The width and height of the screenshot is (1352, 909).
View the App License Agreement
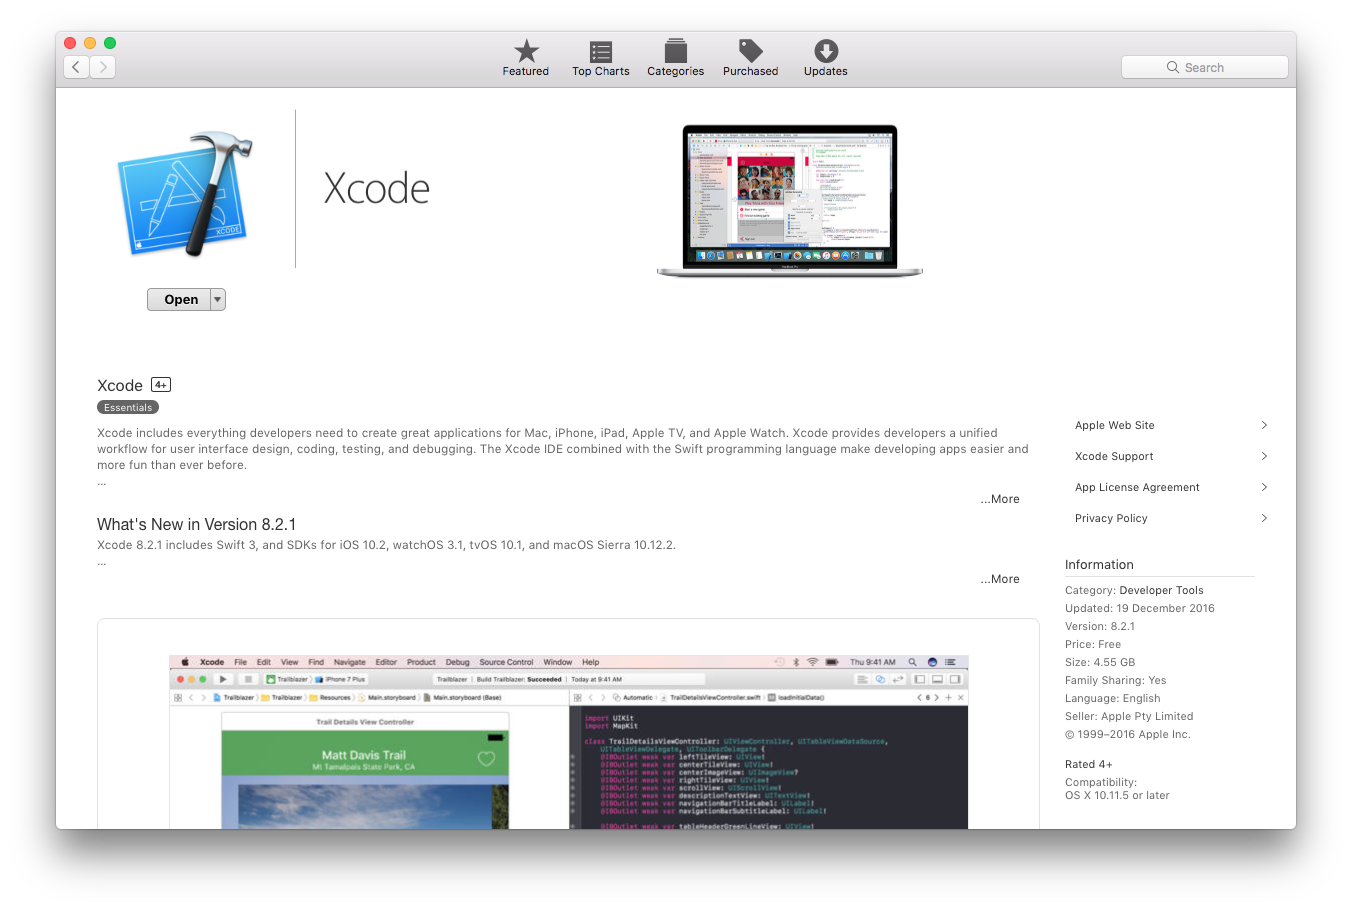pos(1137,487)
